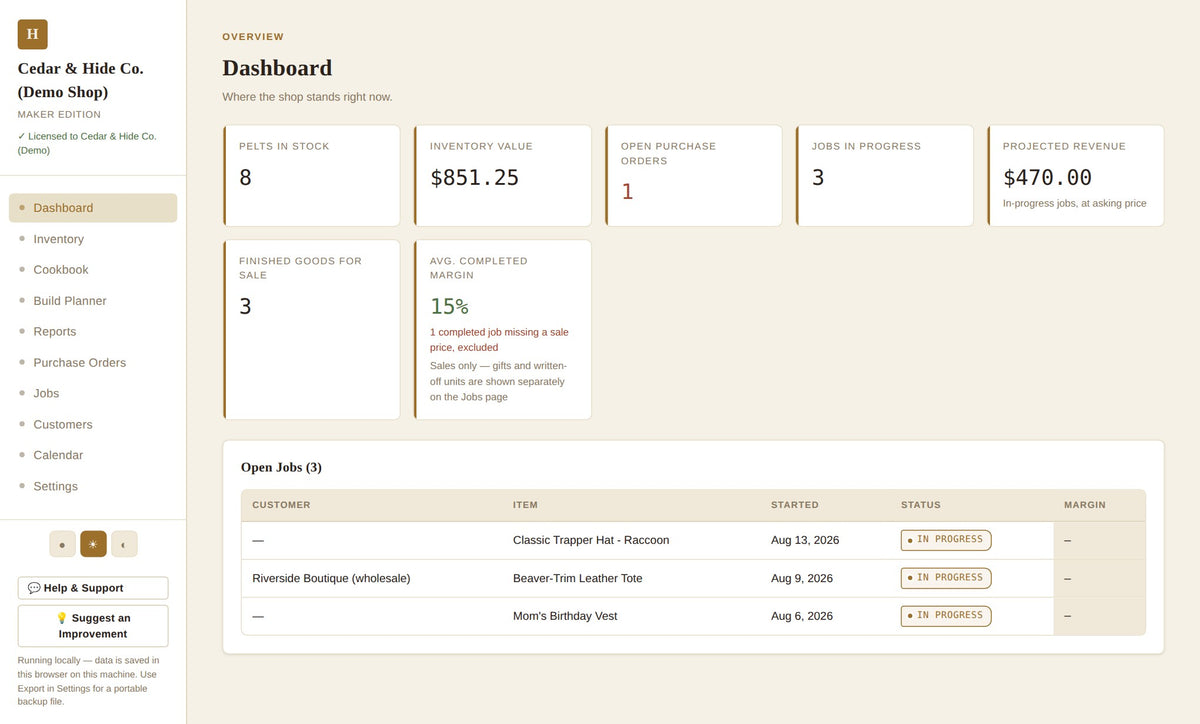Select the Jobs in Progress card
The image size is (1200, 724).
click(885, 176)
